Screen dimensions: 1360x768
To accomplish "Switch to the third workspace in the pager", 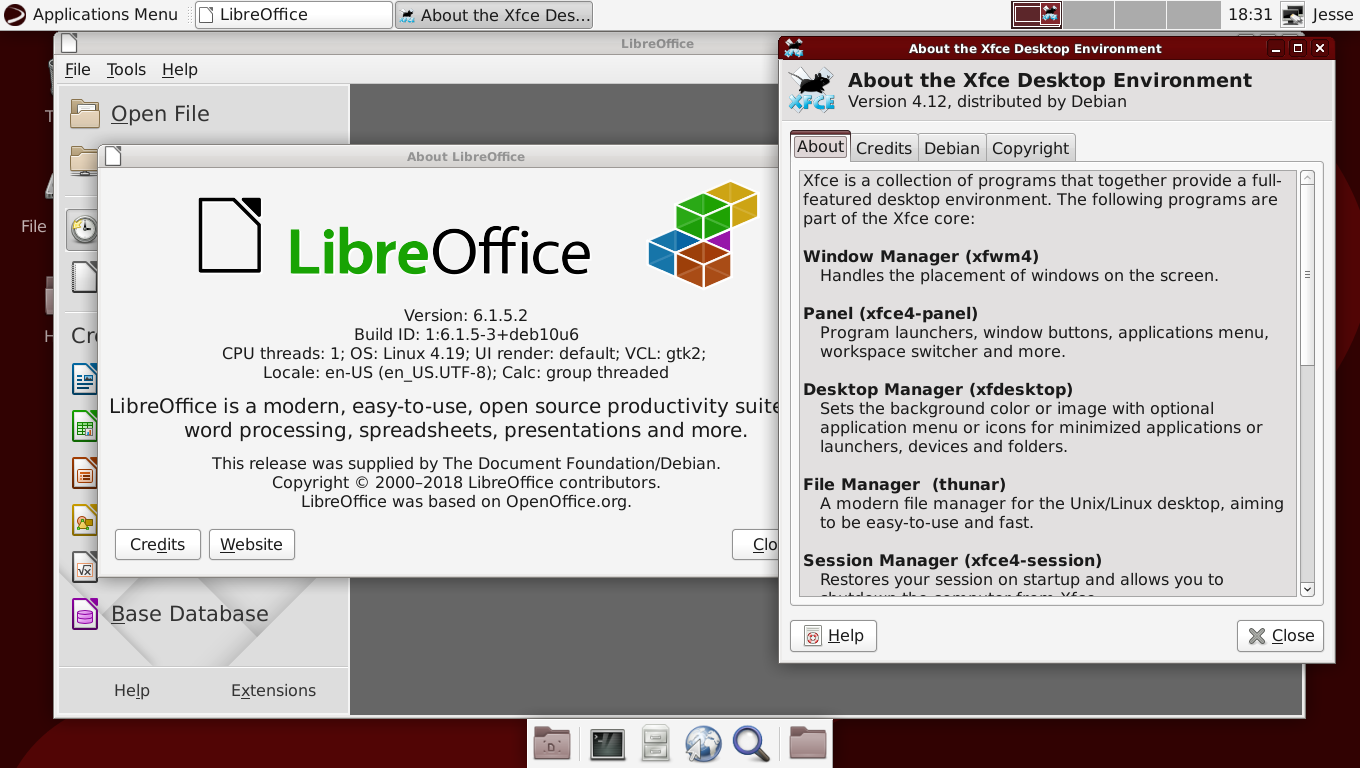I will (1140, 14).
